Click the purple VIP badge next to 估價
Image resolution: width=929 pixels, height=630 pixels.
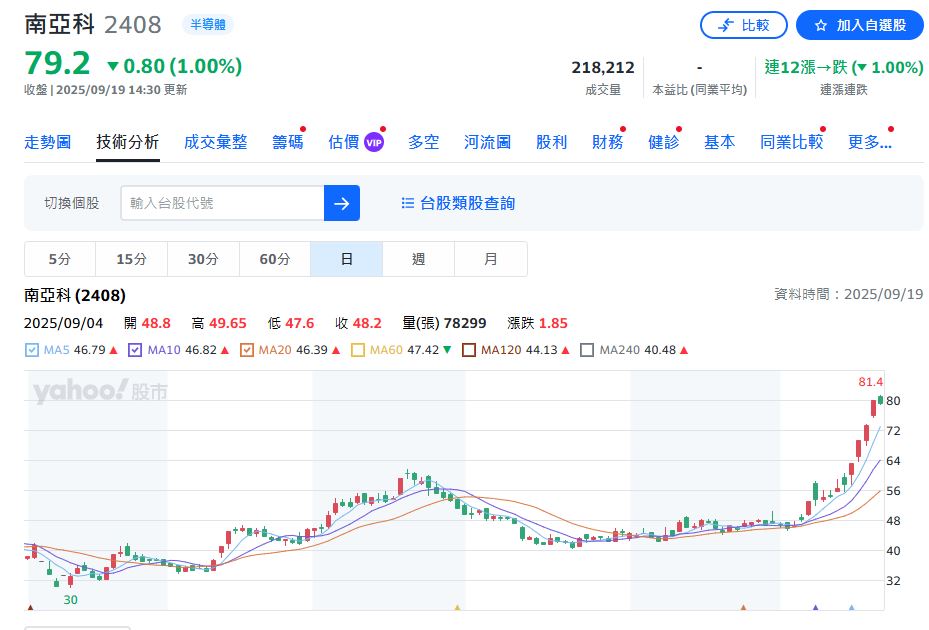(x=374, y=142)
